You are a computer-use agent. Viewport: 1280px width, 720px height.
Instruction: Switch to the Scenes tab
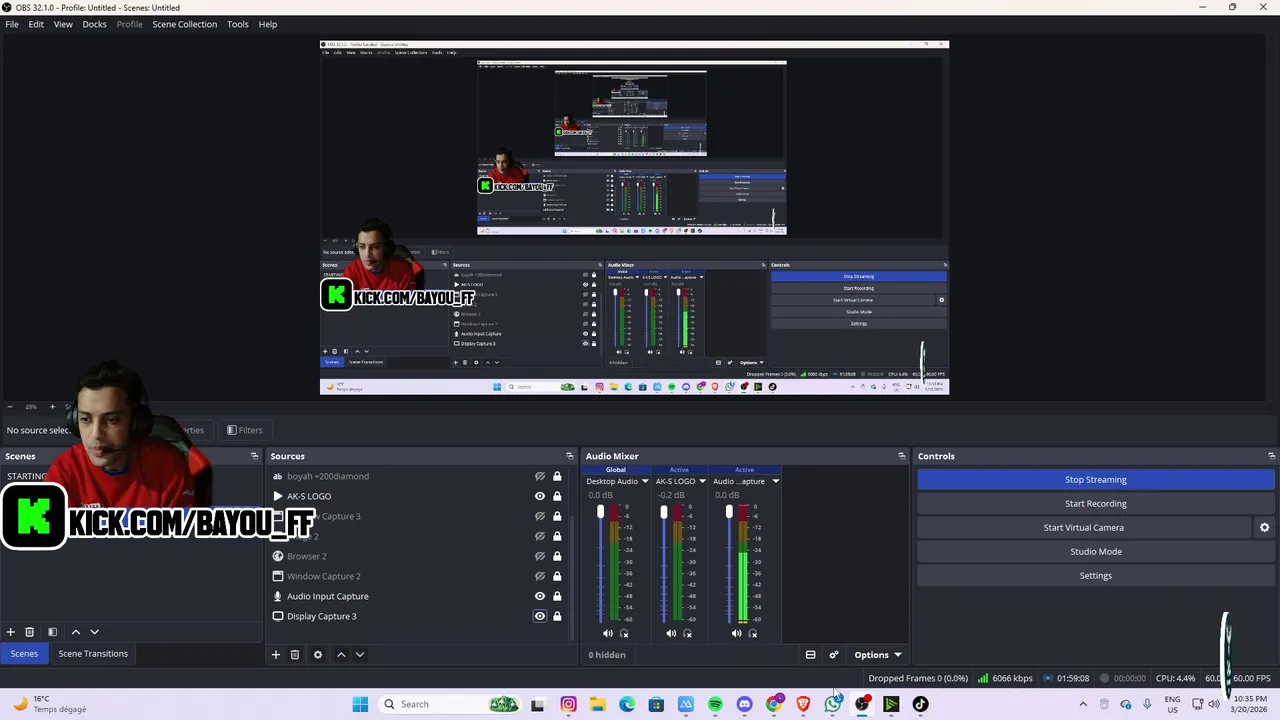point(24,654)
